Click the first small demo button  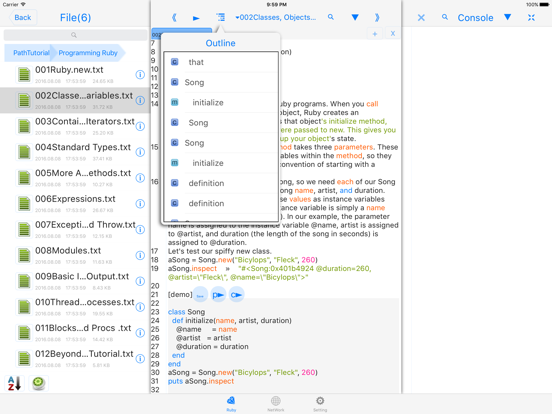(200, 295)
